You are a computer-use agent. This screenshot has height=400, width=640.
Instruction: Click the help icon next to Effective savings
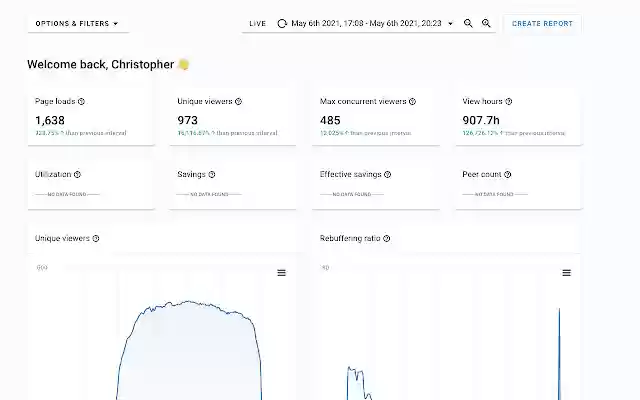click(x=387, y=174)
